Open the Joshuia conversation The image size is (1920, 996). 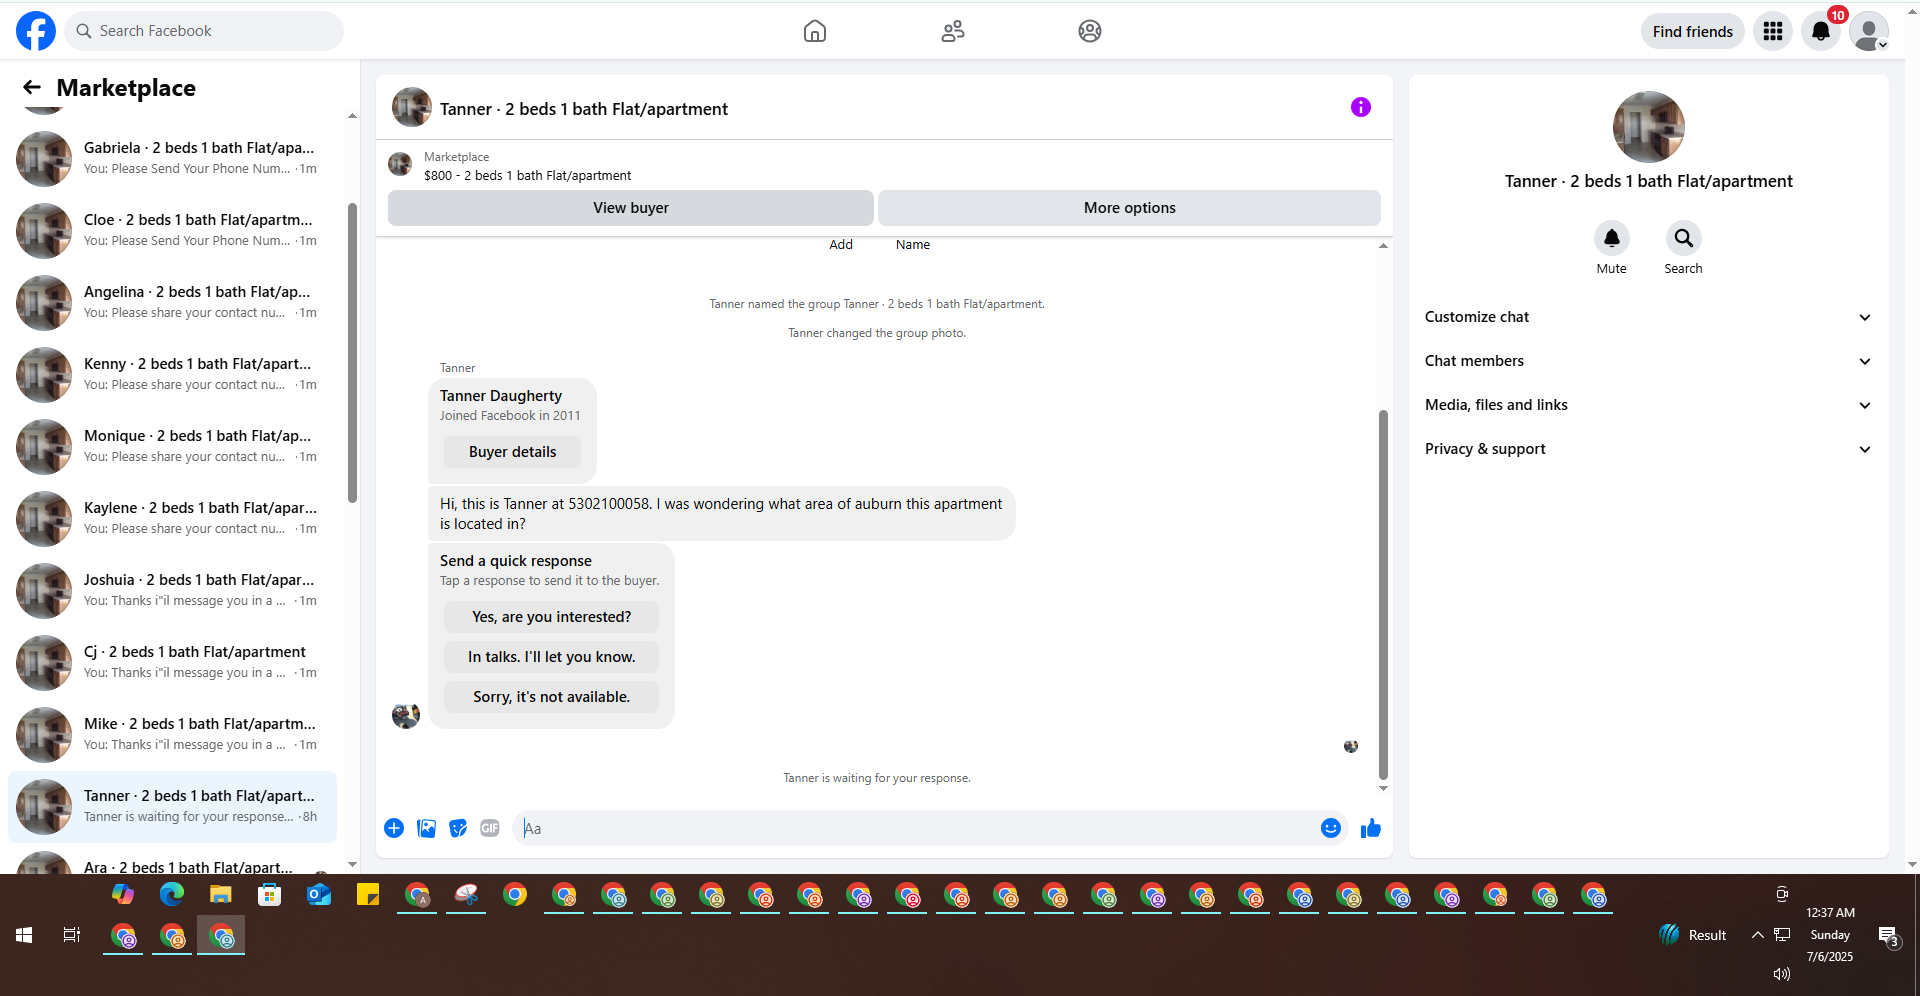tap(172, 590)
